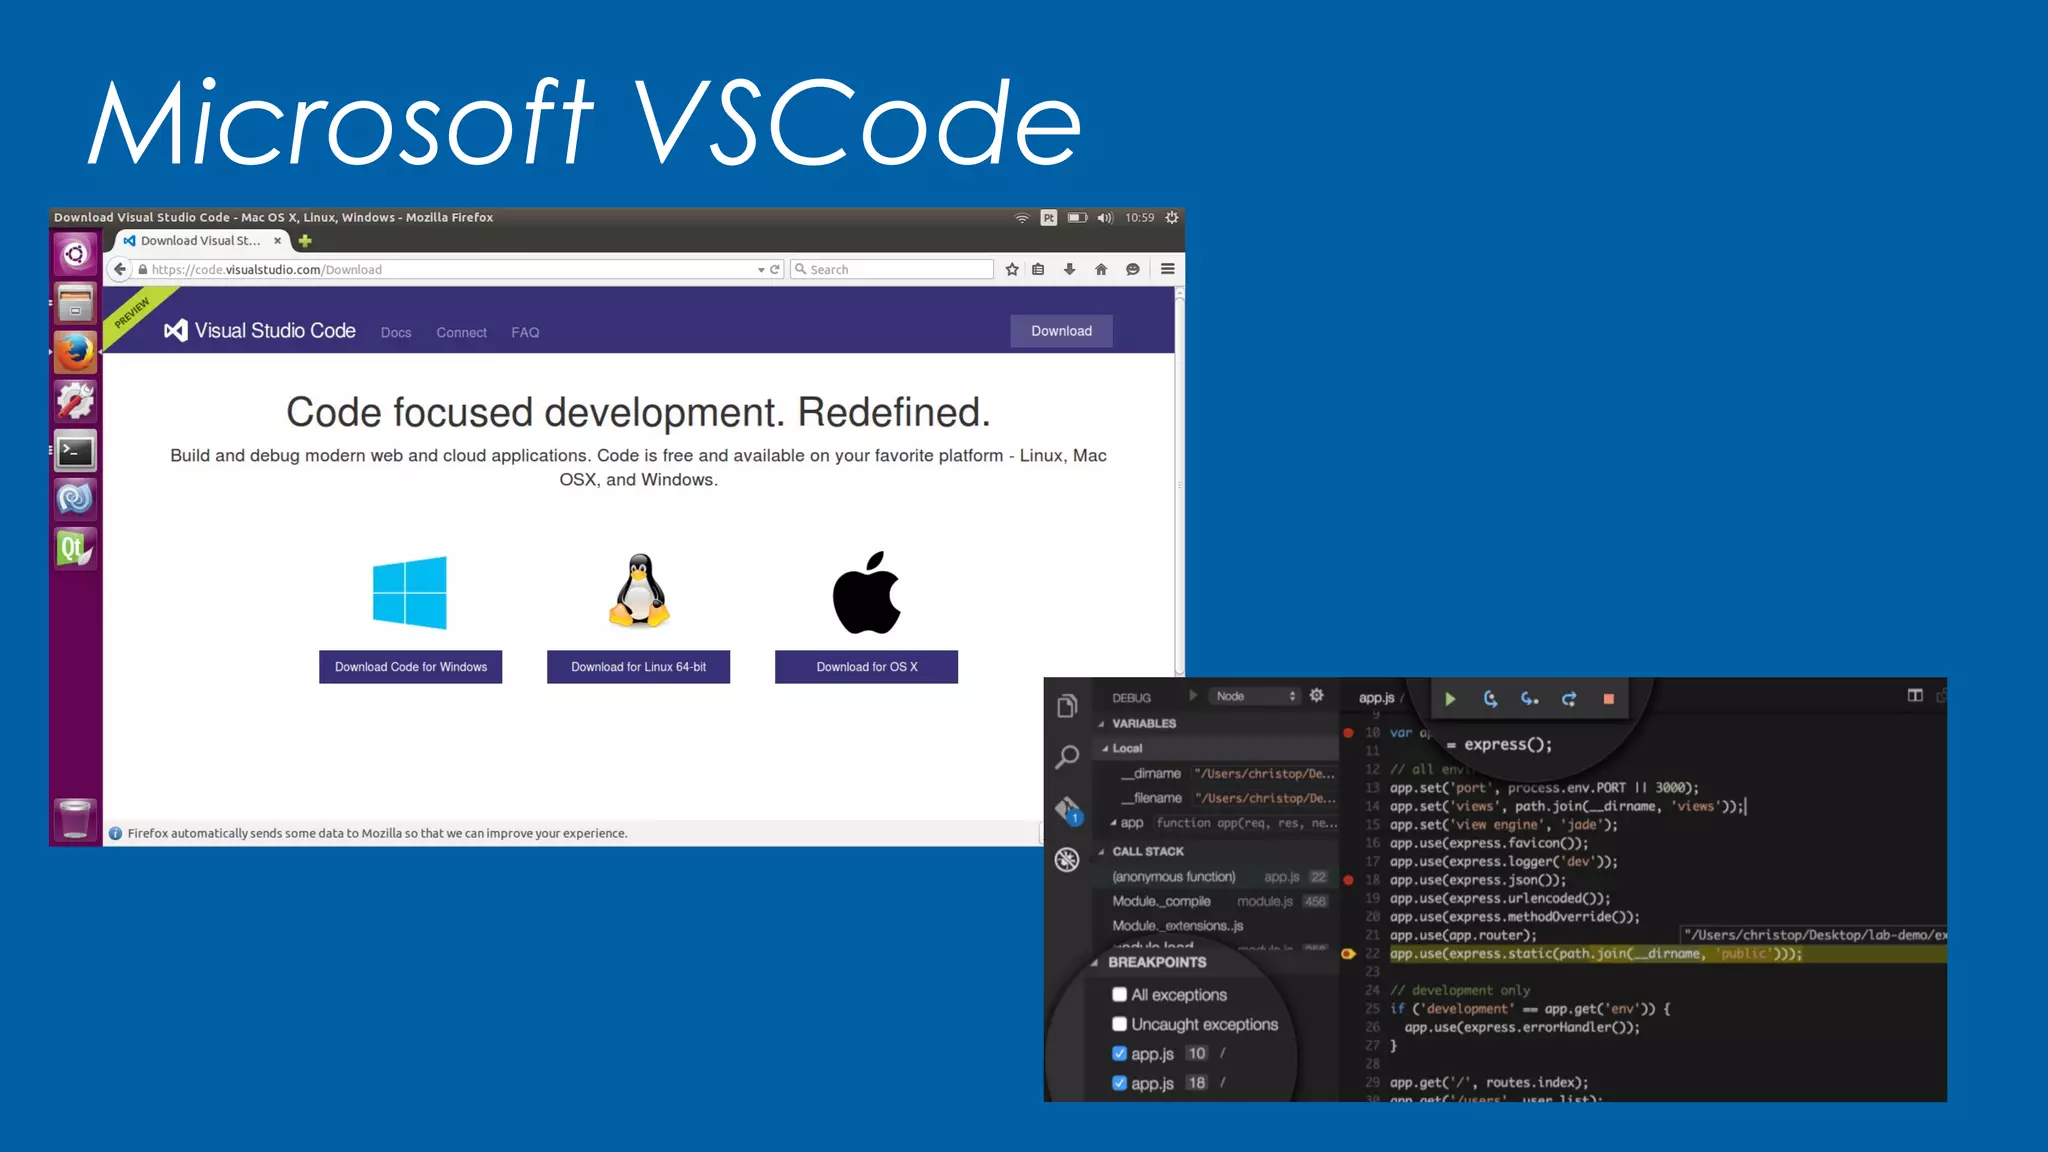Open the Git icon with badge in VS Code
This screenshot has width=2048, height=1152.
pyautogui.click(x=1068, y=809)
